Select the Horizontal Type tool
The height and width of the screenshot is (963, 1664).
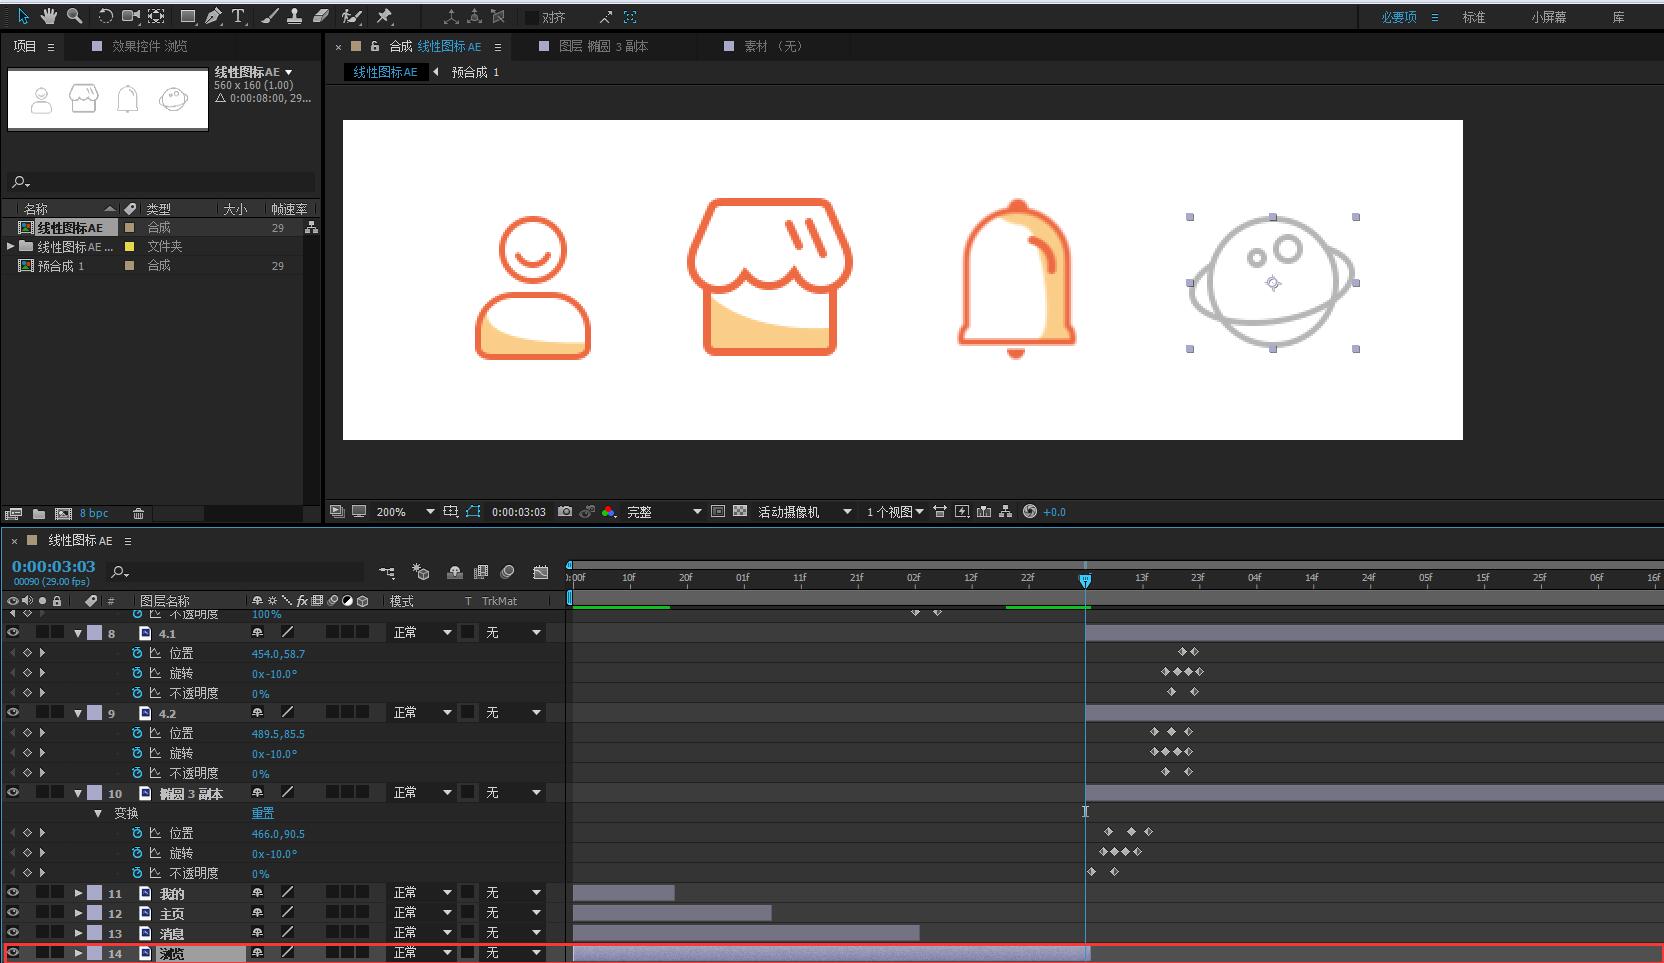(238, 16)
